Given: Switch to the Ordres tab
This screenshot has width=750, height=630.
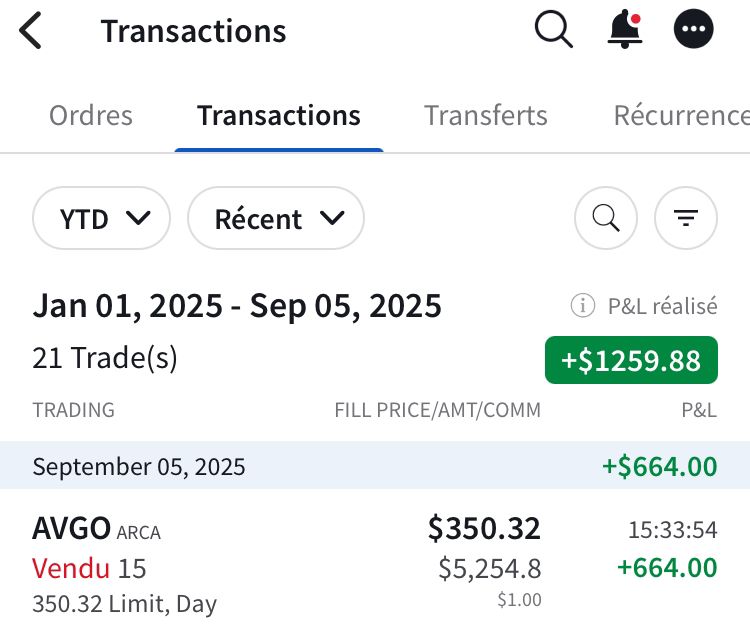Looking at the screenshot, I should point(91,115).
